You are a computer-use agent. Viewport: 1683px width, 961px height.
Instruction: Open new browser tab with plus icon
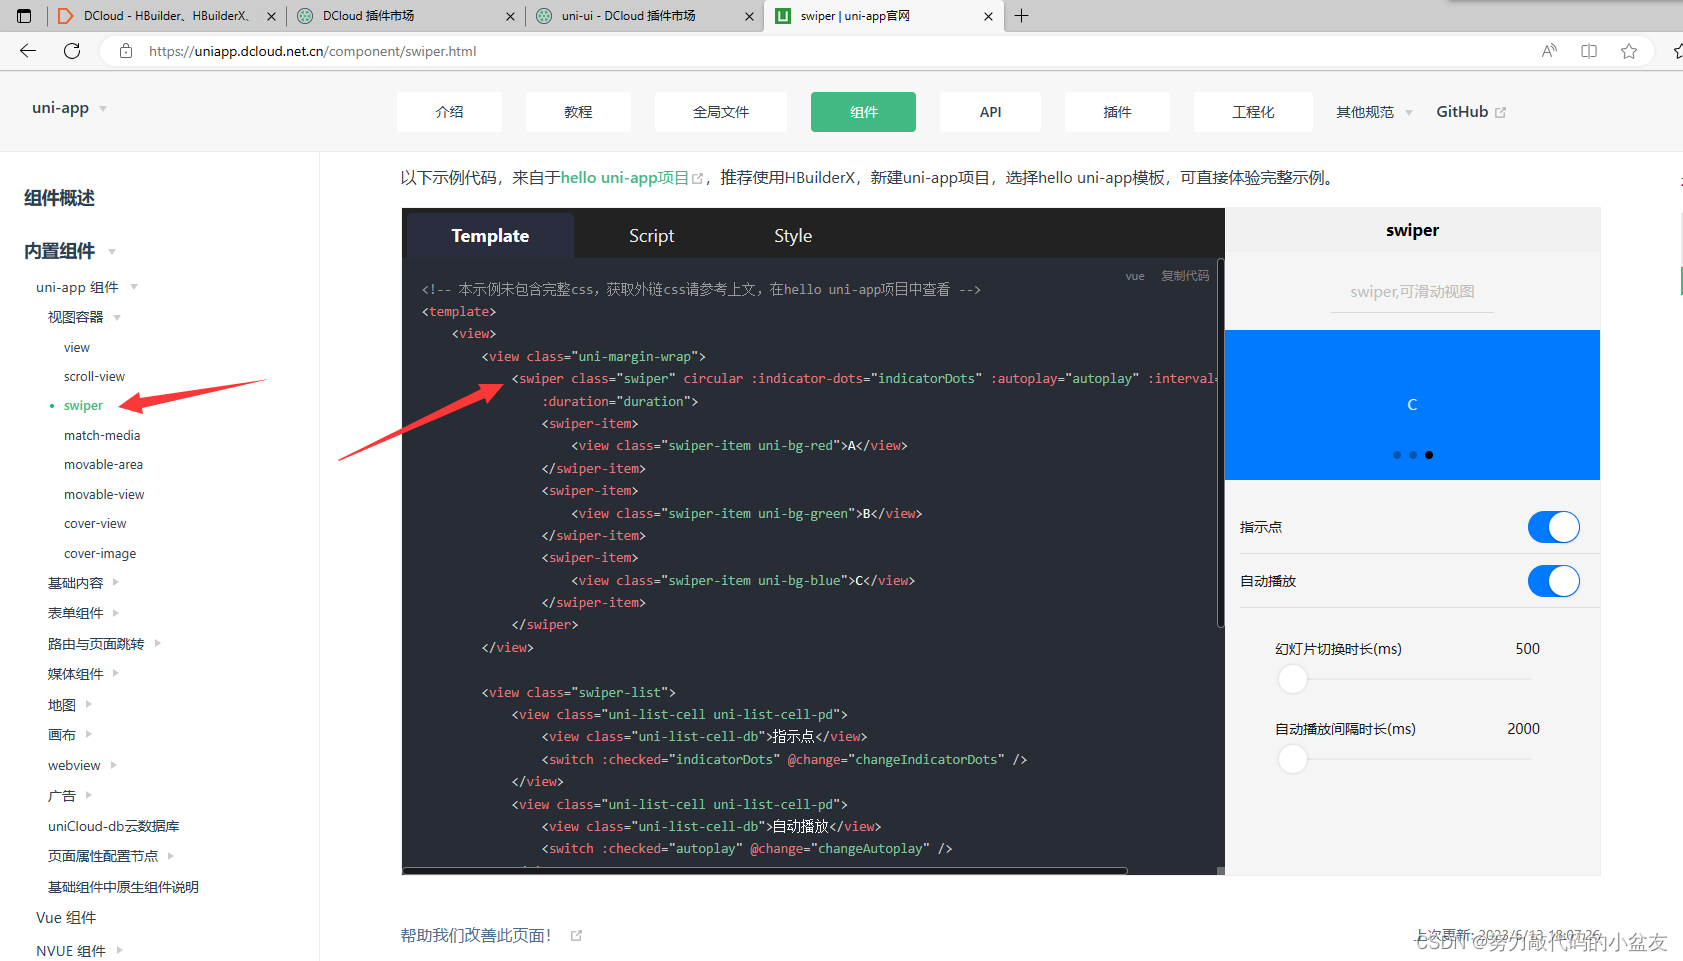pyautogui.click(x=1021, y=16)
